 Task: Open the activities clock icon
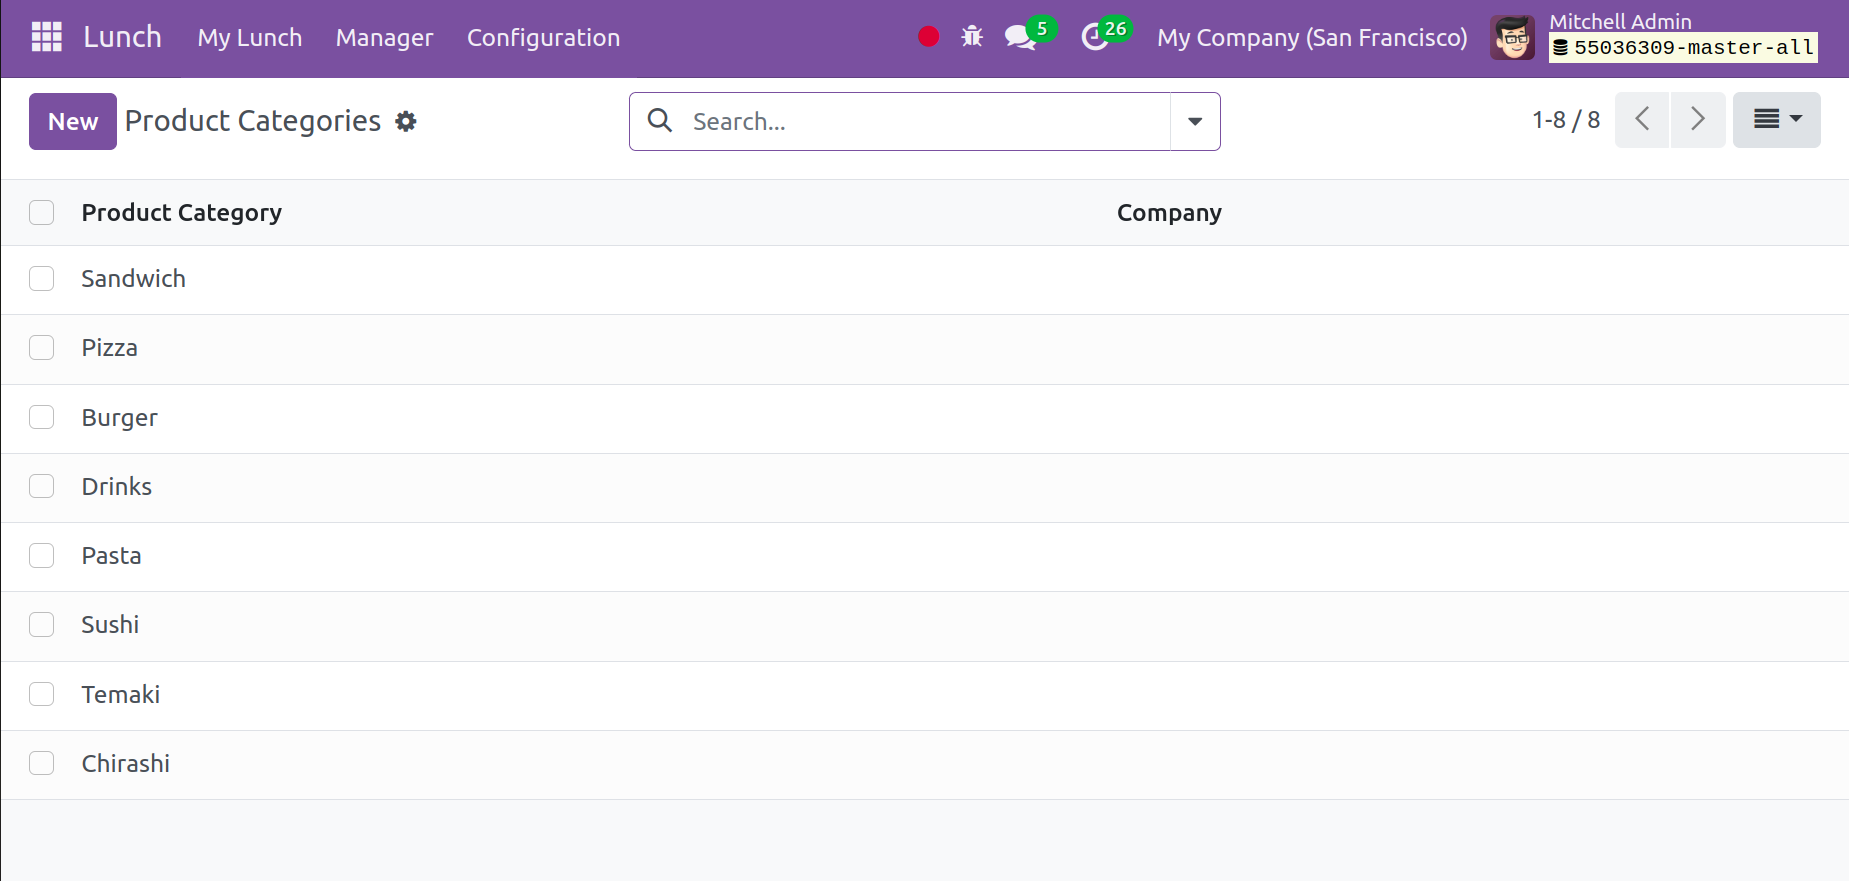[x=1095, y=37]
